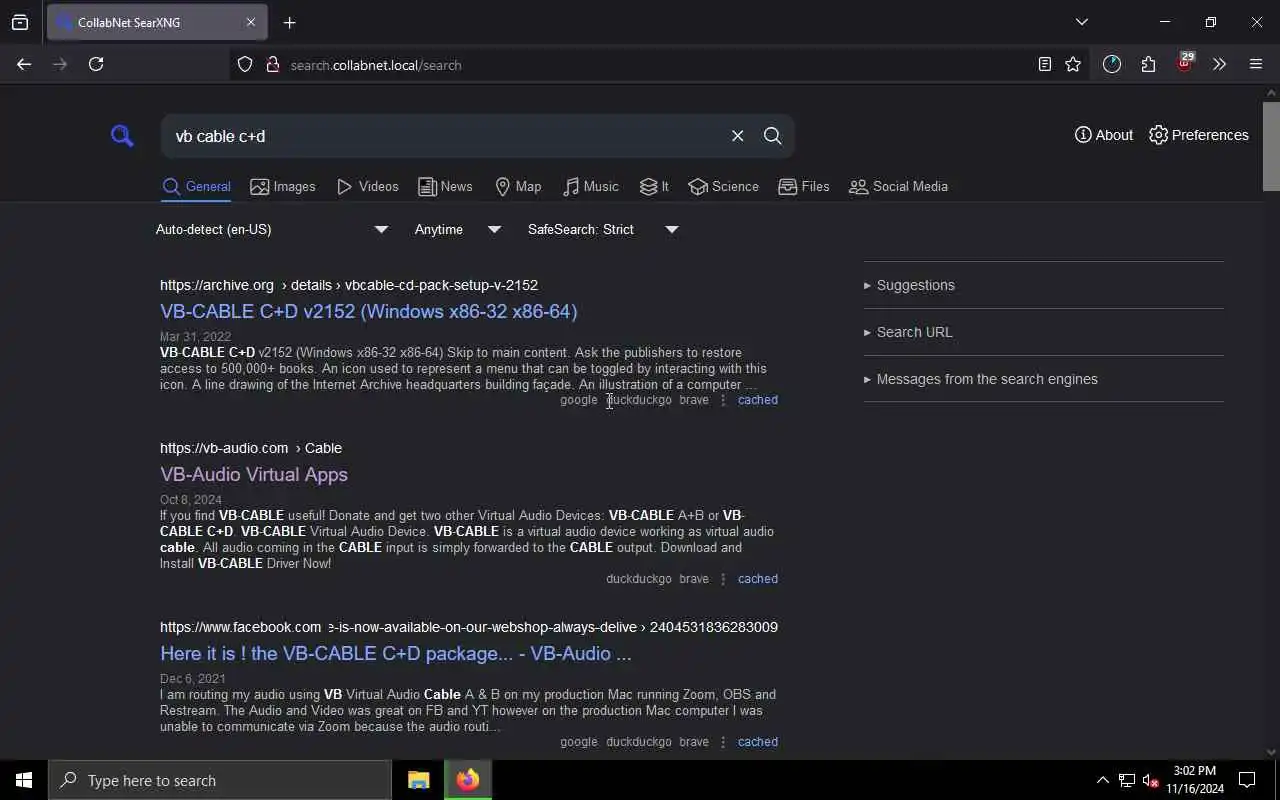Viewport: 1280px width, 800px height.
Task: Show site connection lock information
Action: 272,64
